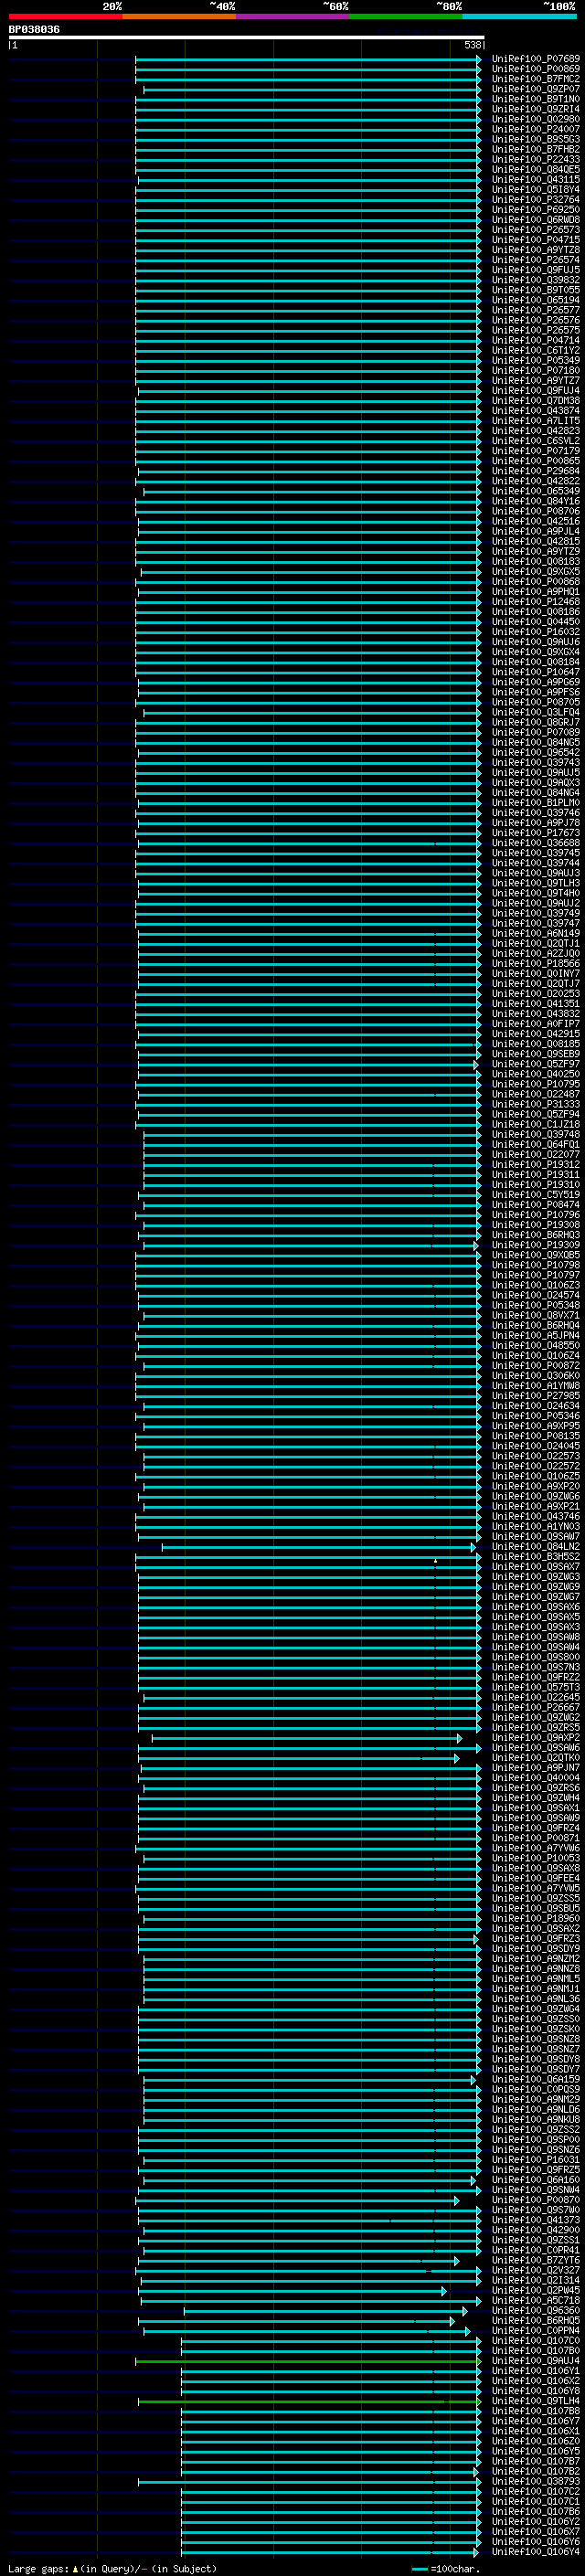Click the cyan ~100% identity legend segment
The height and width of the screenshot is (2576, 585).
click(520, 16)
